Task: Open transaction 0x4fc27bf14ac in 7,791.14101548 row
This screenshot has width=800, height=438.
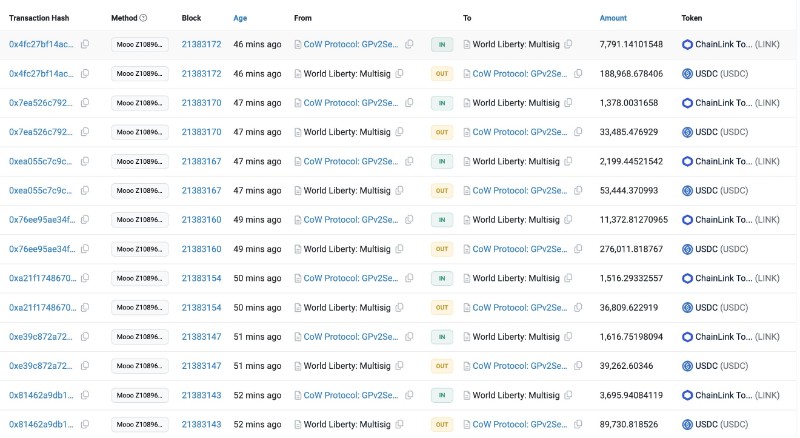Action: pos(41,44)
